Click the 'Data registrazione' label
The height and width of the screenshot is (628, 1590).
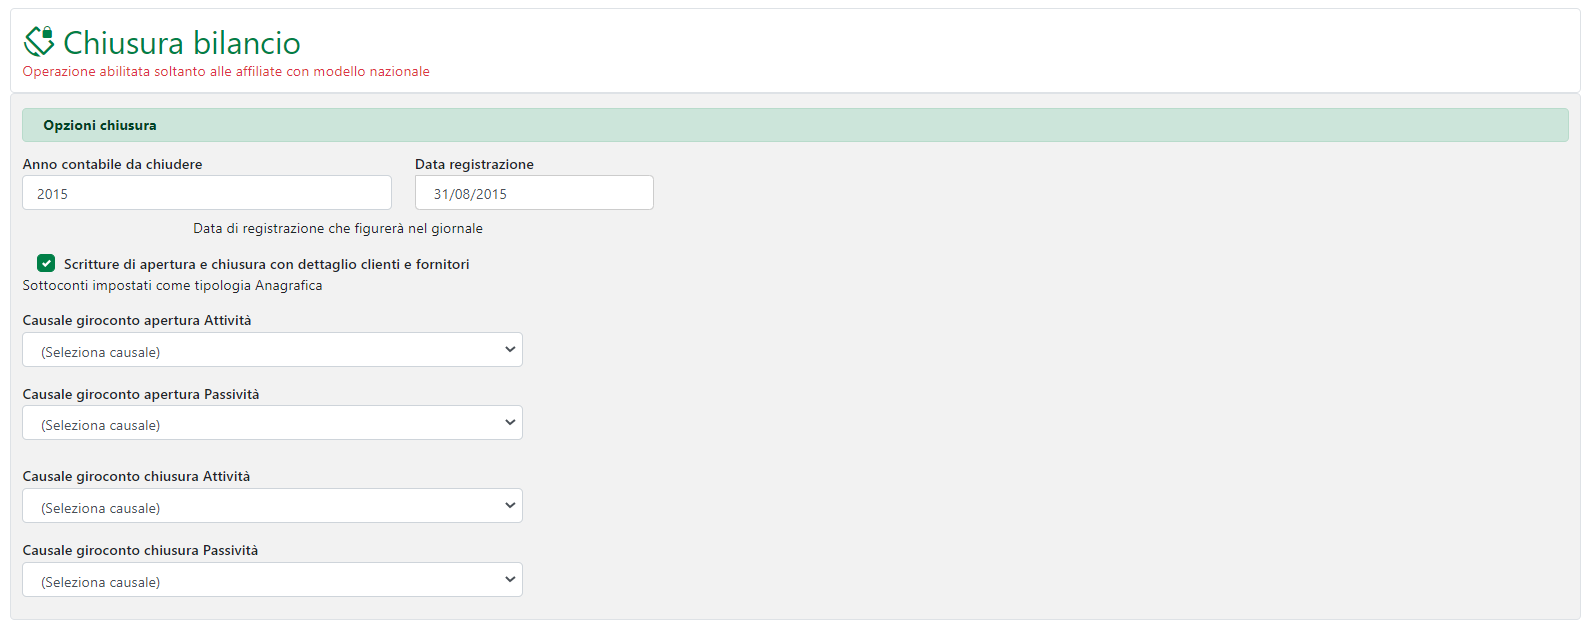pyautogui.click(x=474, y=164)
